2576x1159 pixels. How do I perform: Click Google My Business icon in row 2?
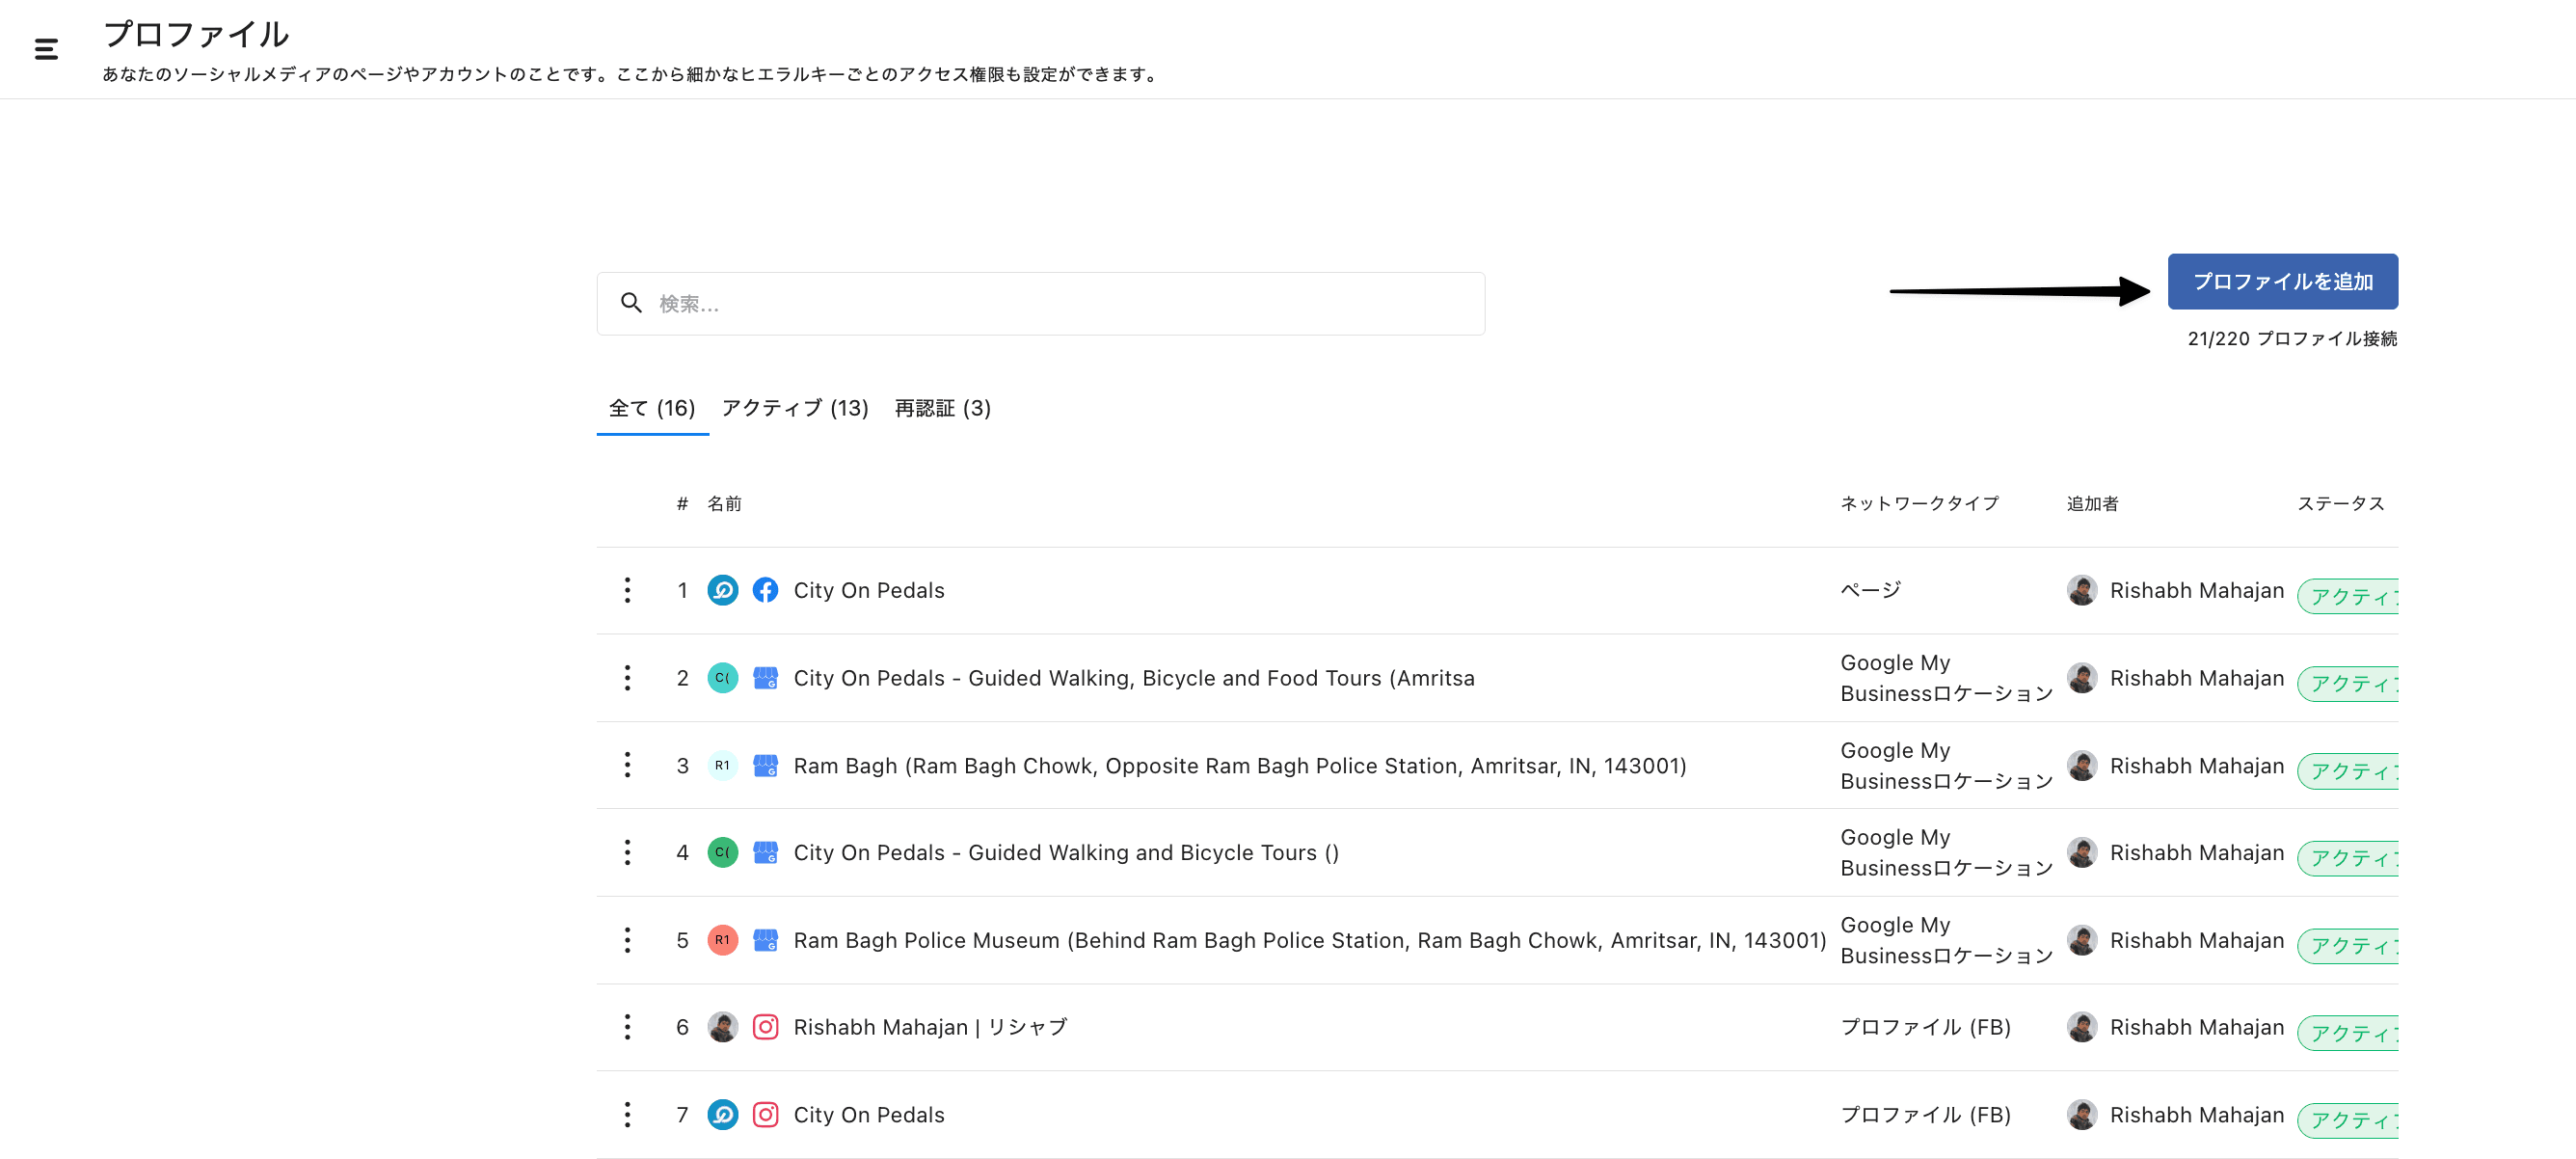click(x=765, y=678)
